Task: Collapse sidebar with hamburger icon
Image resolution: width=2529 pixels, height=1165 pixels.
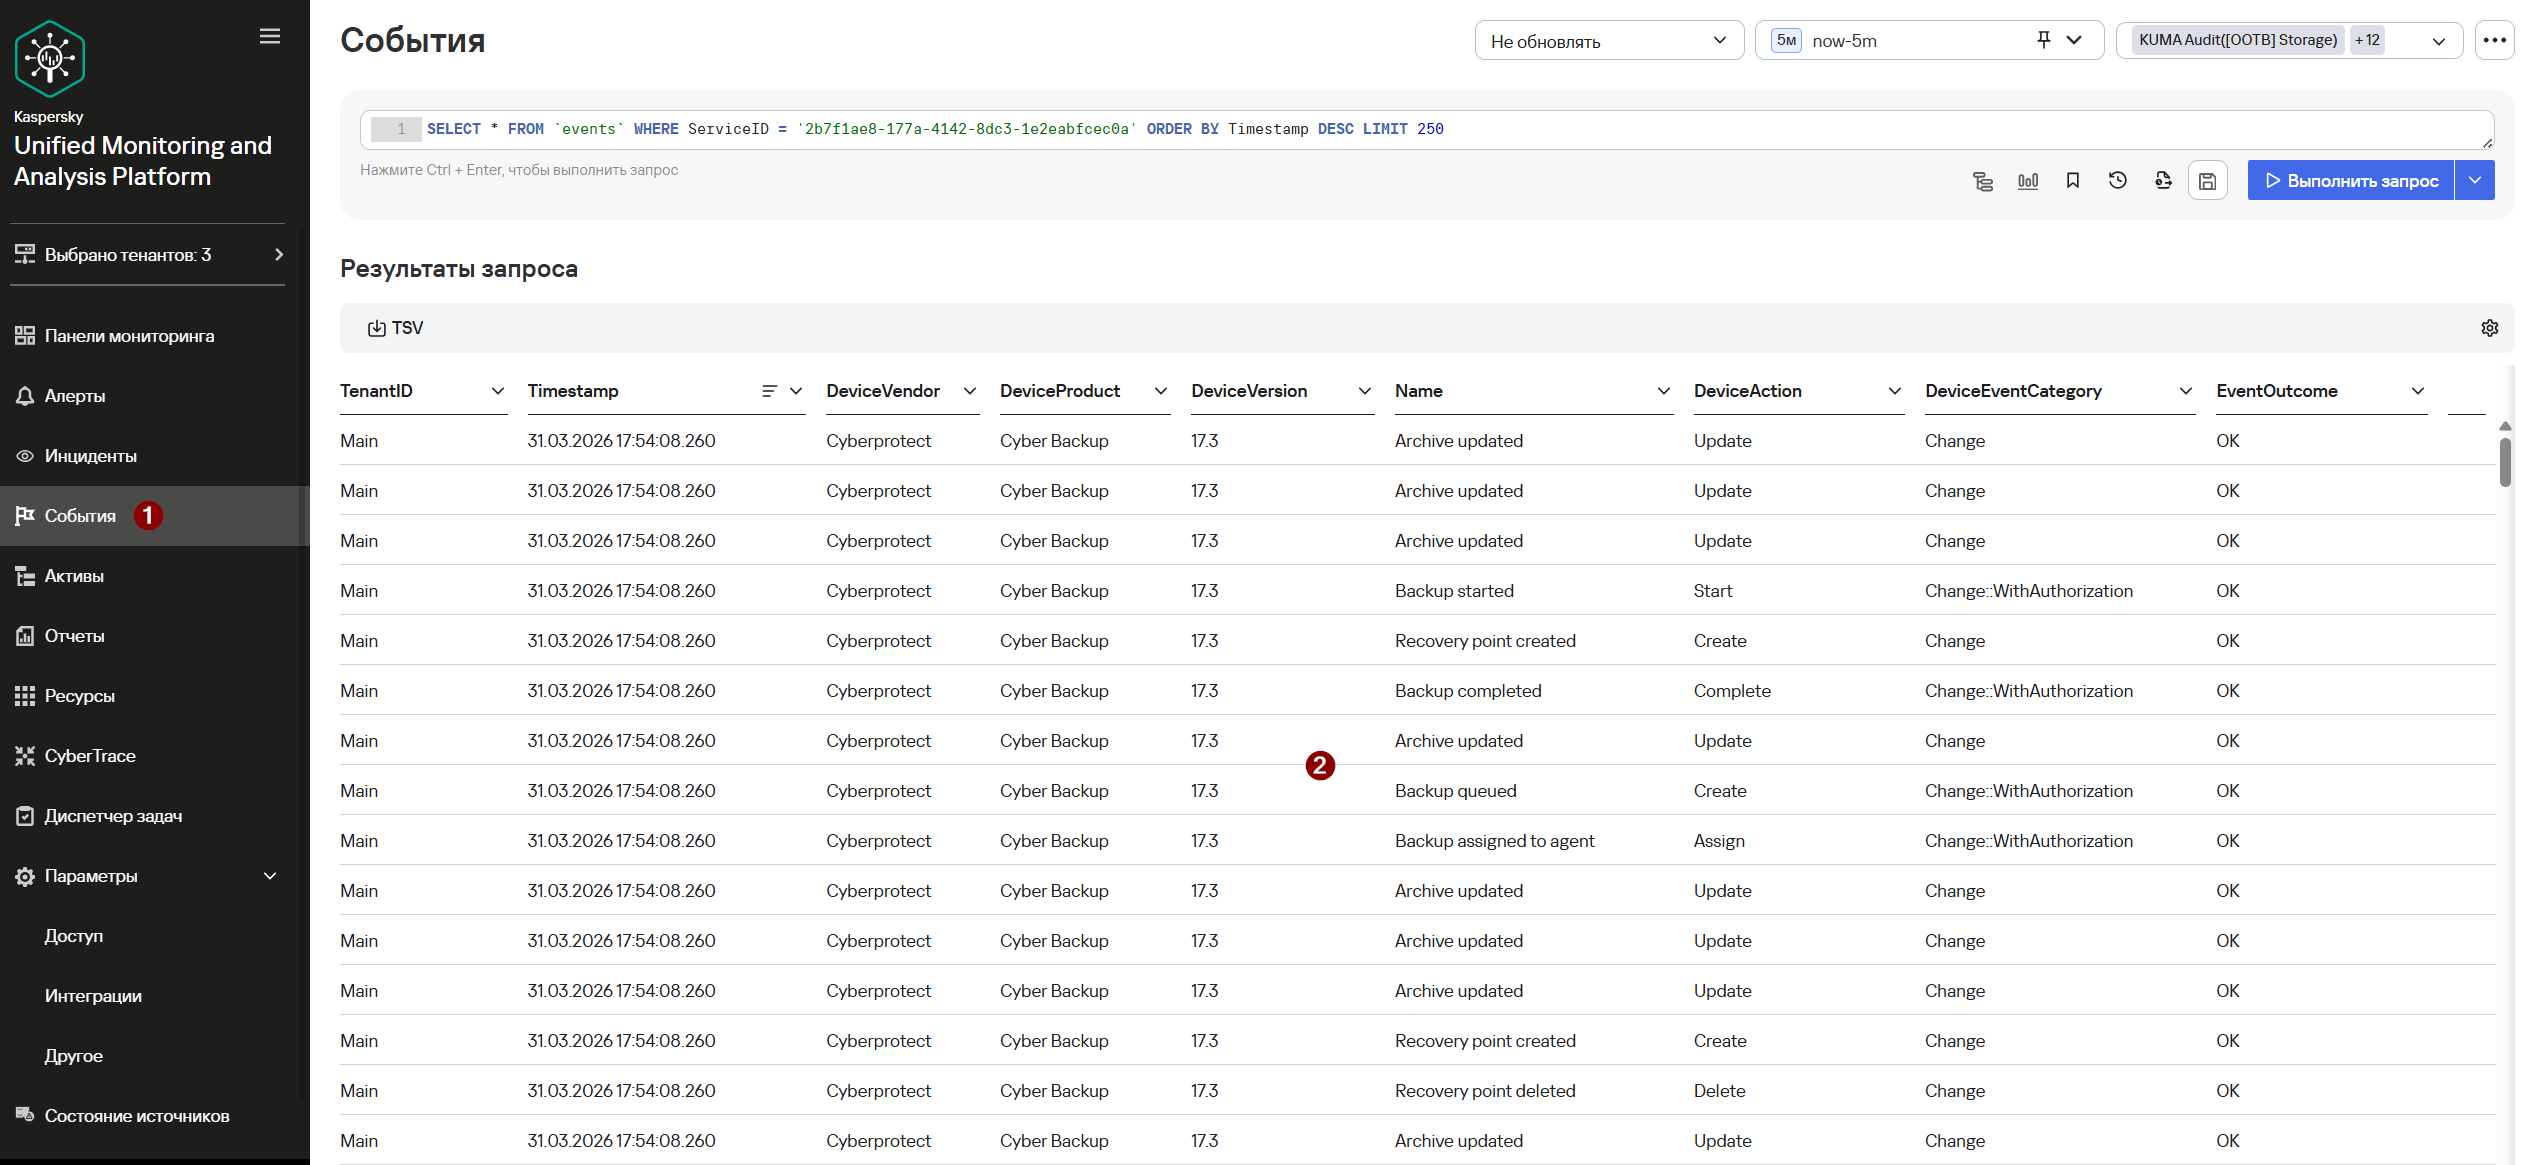Action: [x=269, y=37]
